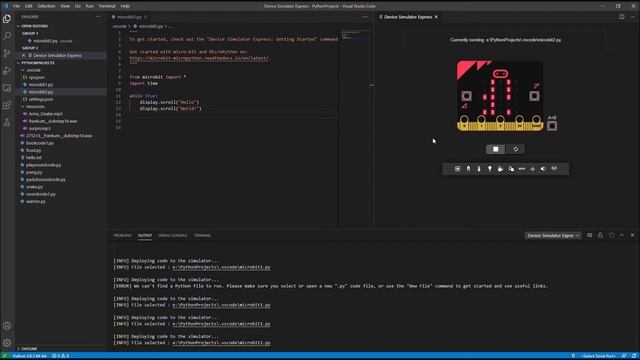Open more actions for the simulator editor group
This screenshot has width=640, height=360.
coord(632,17)
